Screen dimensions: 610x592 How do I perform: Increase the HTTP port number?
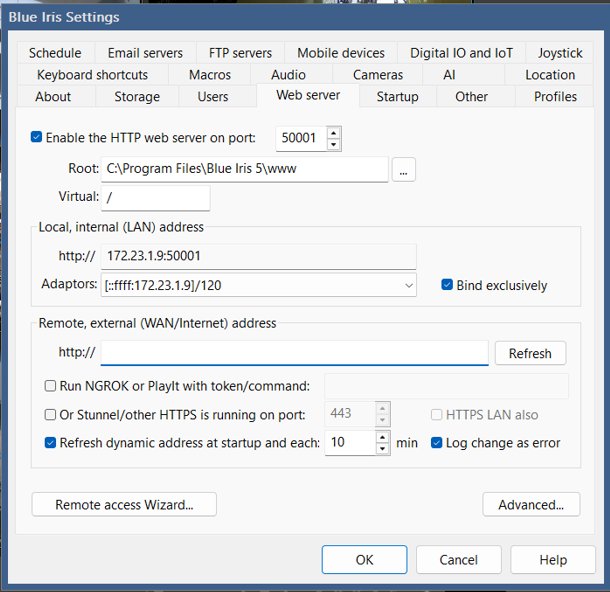point(333,133)
